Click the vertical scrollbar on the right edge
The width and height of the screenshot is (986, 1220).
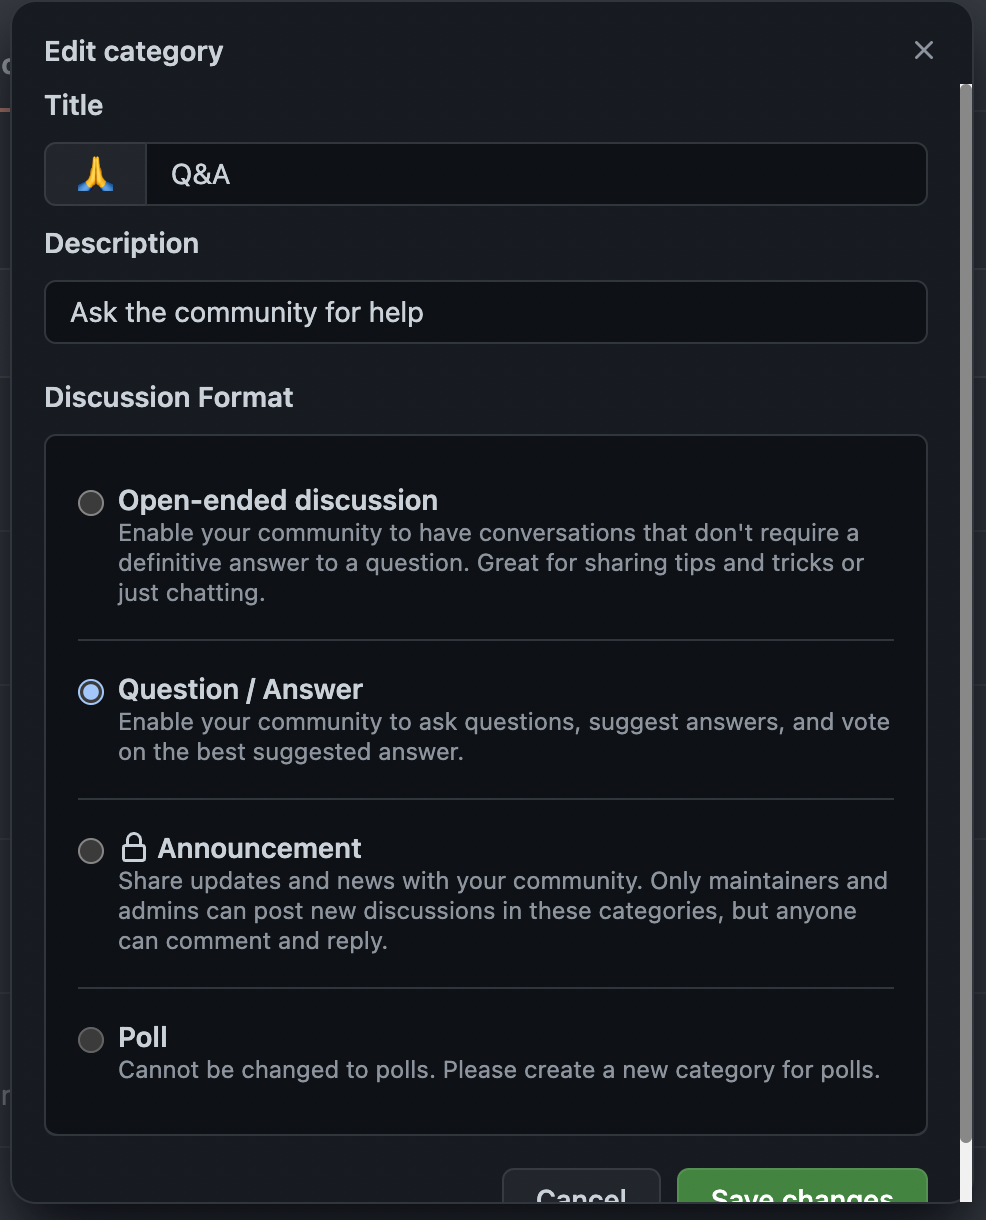click(966, 600)
